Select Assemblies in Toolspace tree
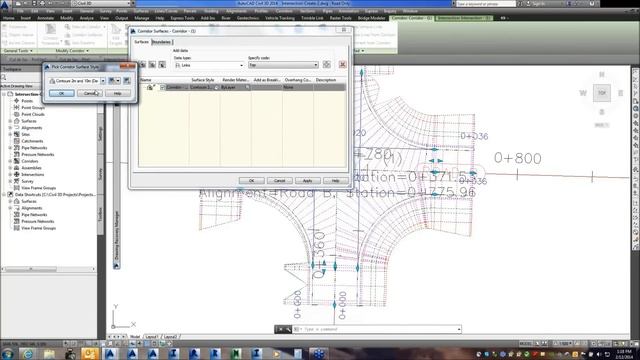Viewport: 640px width, 360px height. [31, 168]
